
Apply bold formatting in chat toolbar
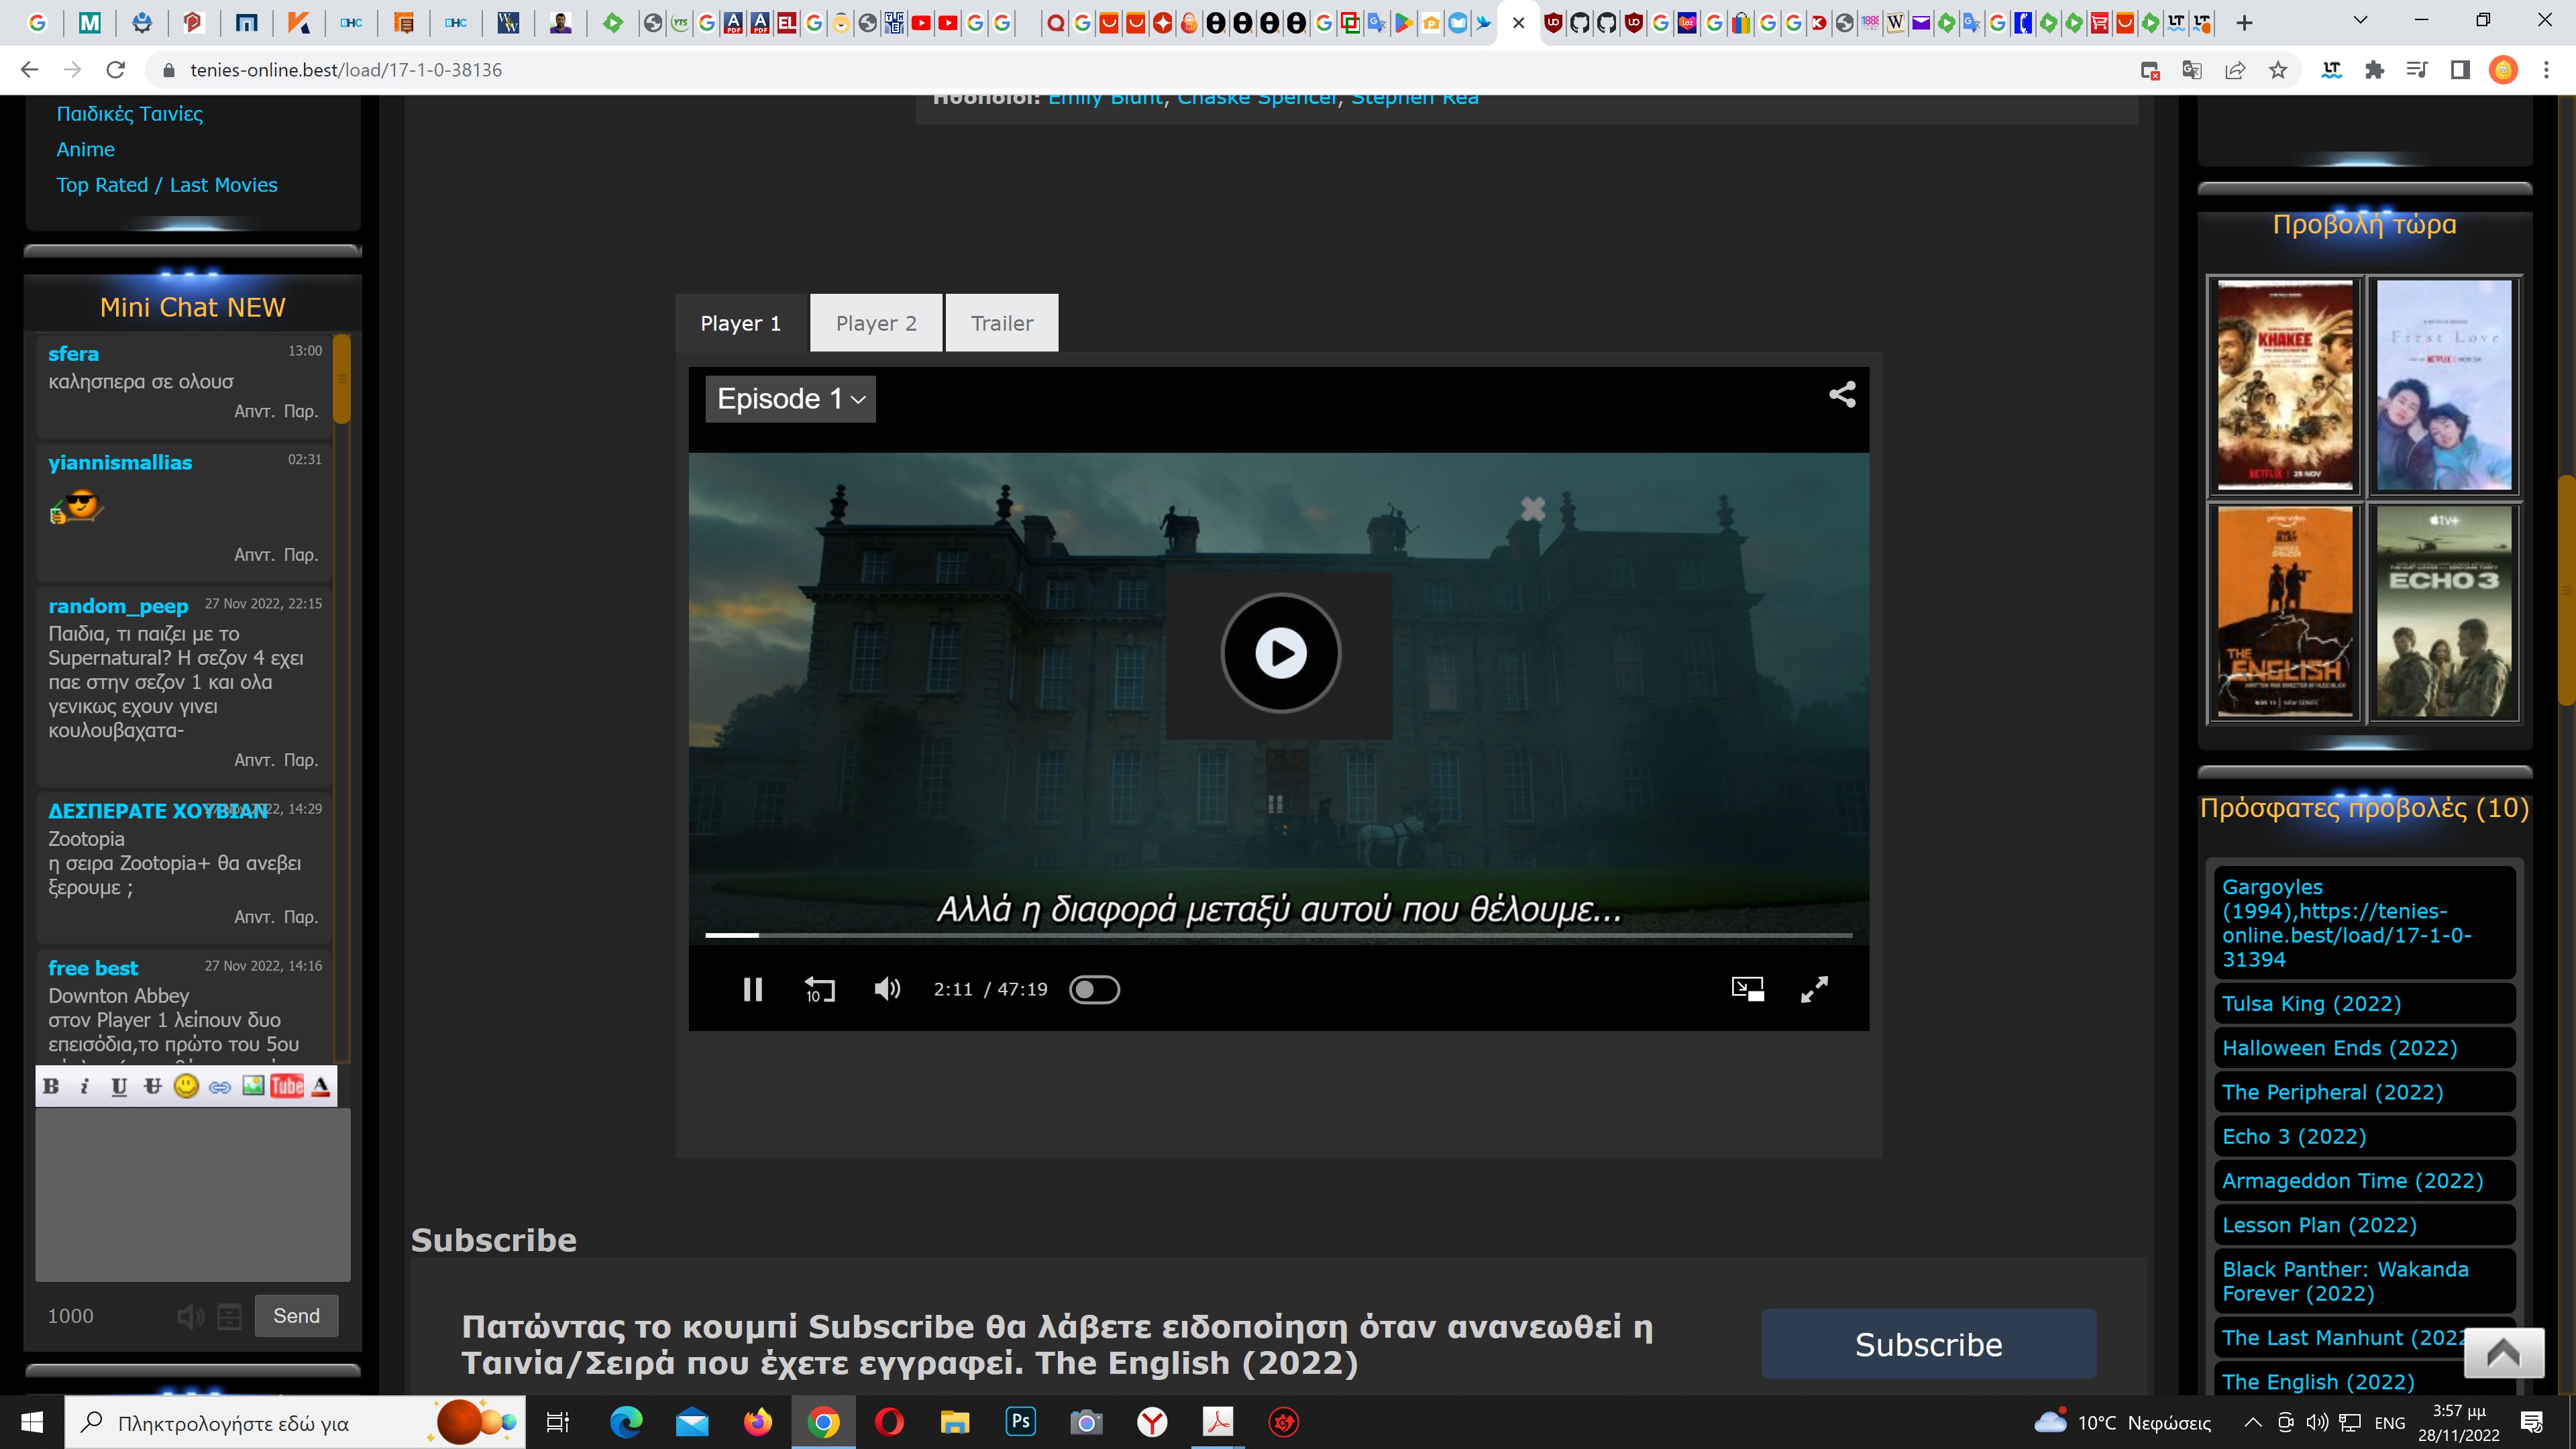pos(52,1086)
